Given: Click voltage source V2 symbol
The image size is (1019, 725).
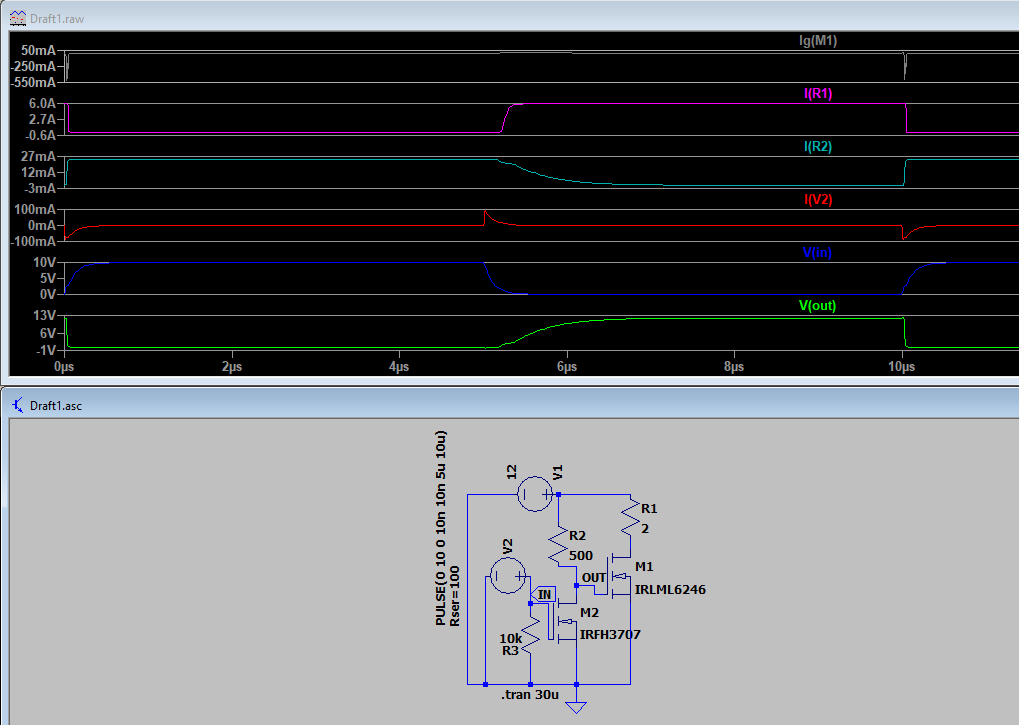Looking at the screenshot, I should 508,576.
